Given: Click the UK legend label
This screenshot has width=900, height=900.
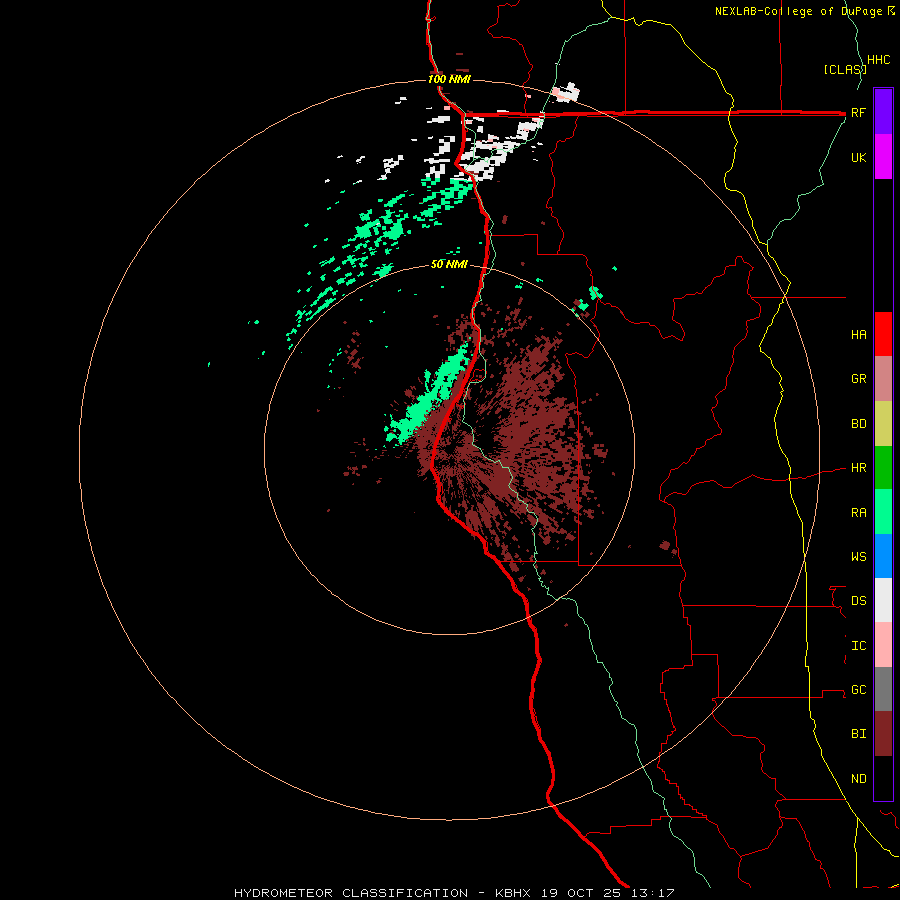Looking at the screenshot, I should [858, 157].
